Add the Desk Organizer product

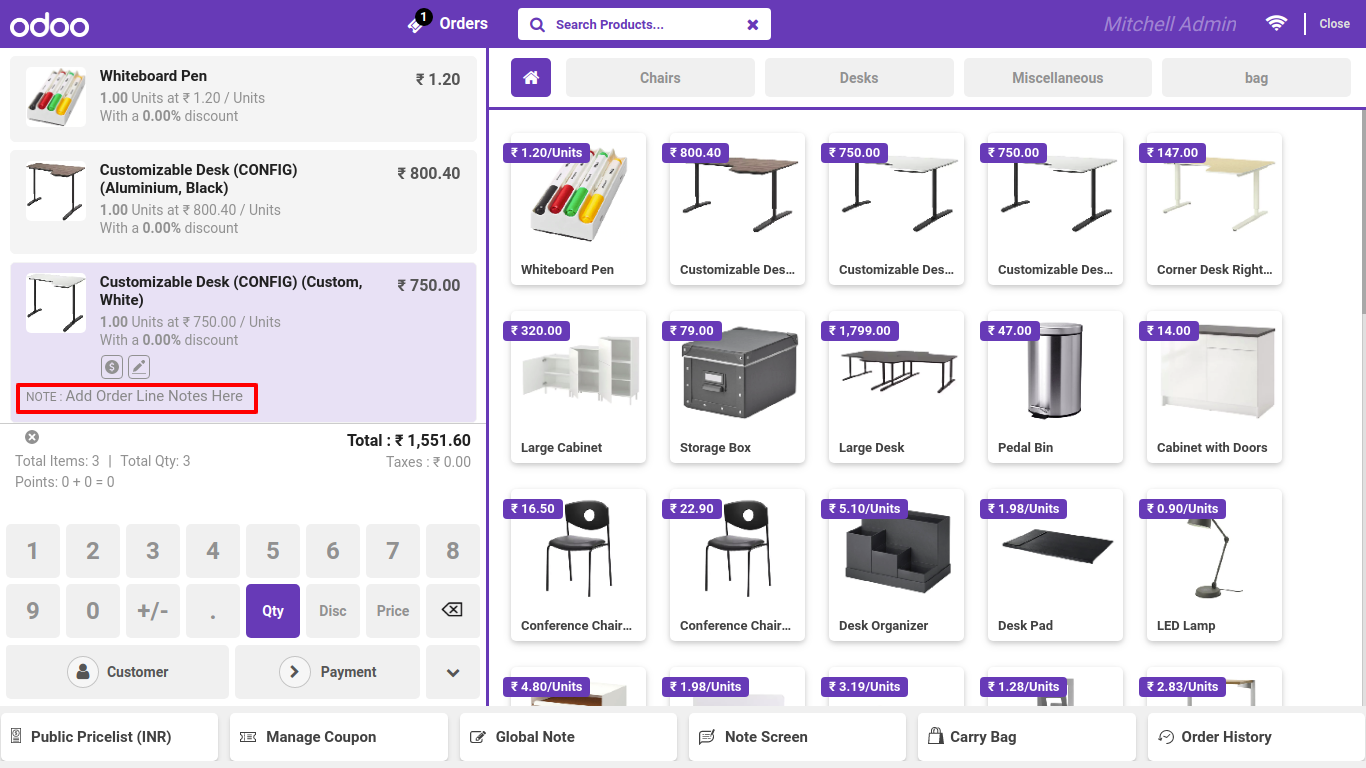(896, 565)
